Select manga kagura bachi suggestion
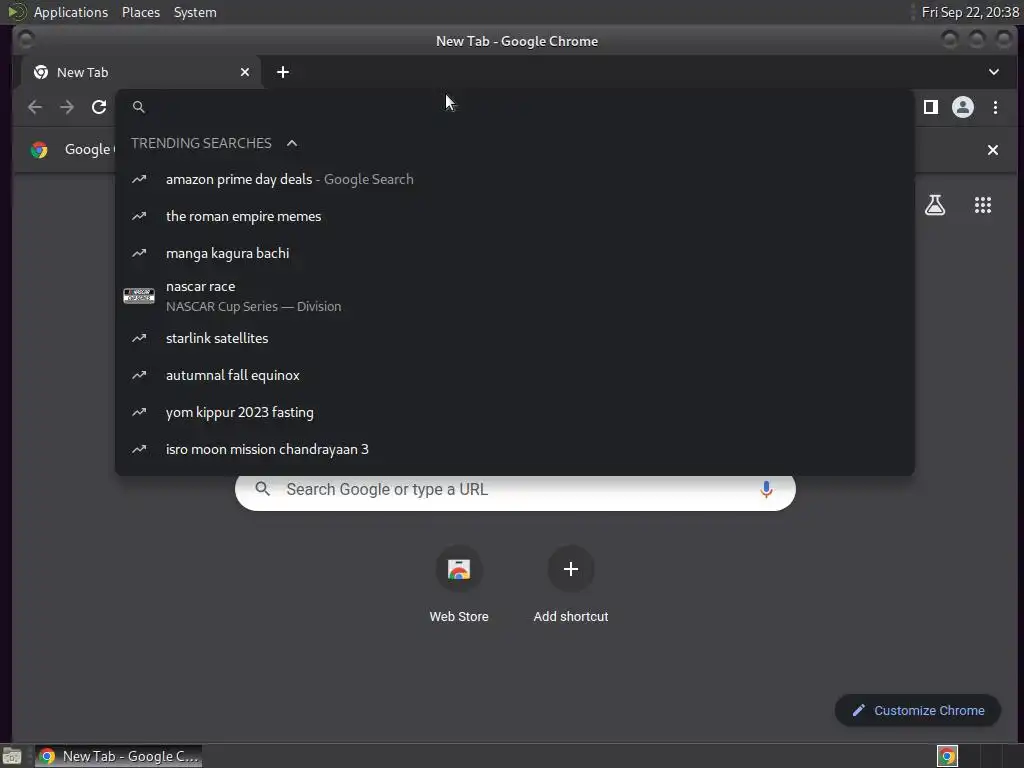Screen dimensions: 1024x768 pos(515,253)
